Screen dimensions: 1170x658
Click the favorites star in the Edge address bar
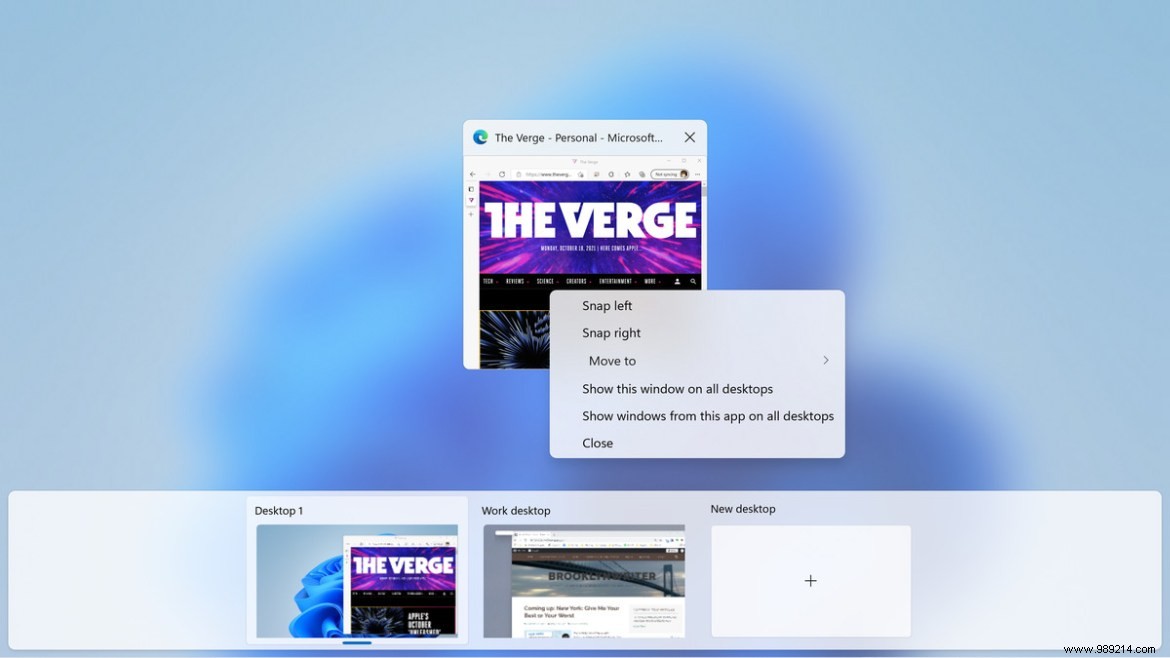coord(627,174)
